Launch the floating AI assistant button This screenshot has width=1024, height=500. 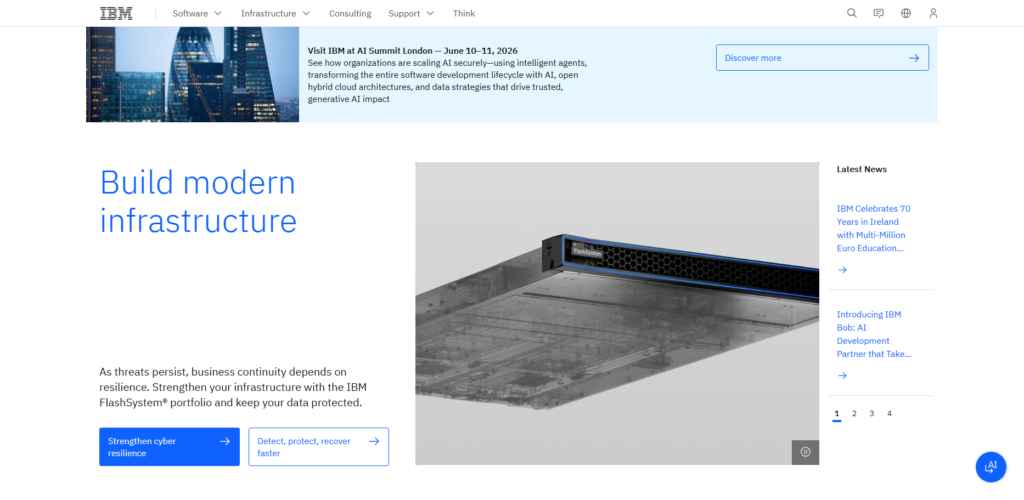click(x=991, y=467)
